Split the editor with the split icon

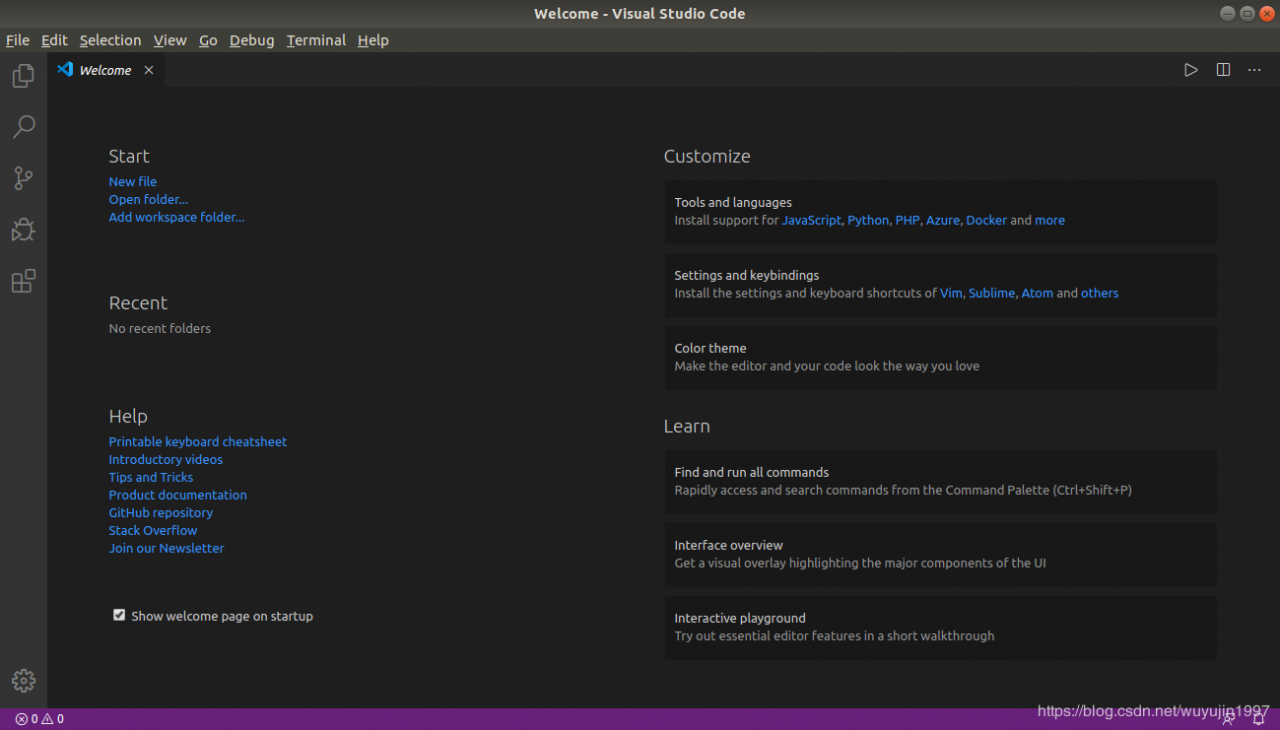pos(1223,70)
